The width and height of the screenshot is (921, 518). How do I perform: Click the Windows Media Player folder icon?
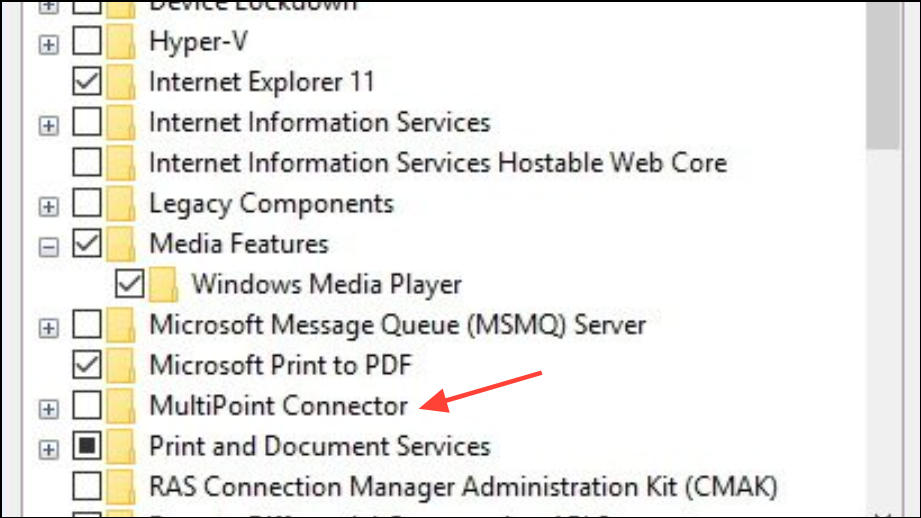(x=163, y=285)
